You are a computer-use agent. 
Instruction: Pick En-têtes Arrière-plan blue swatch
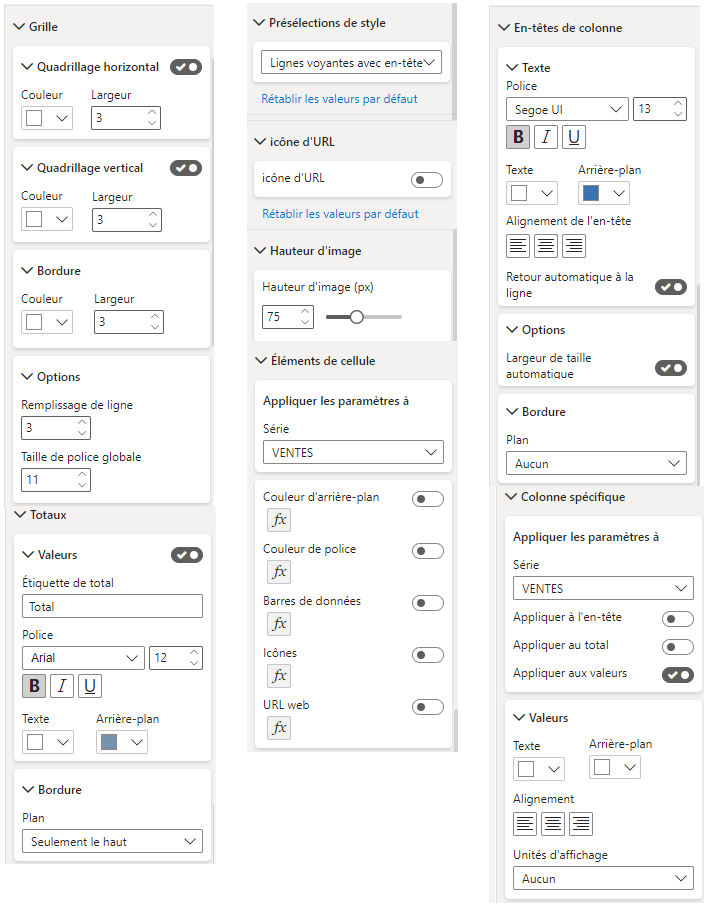tap(591, 193)
